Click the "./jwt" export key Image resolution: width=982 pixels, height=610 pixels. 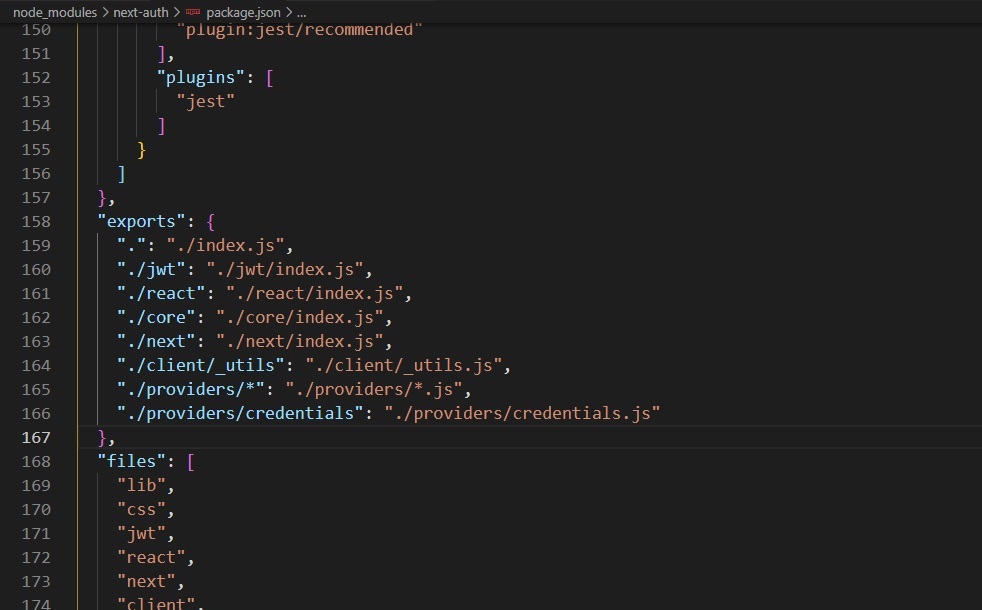click(151, 269)
